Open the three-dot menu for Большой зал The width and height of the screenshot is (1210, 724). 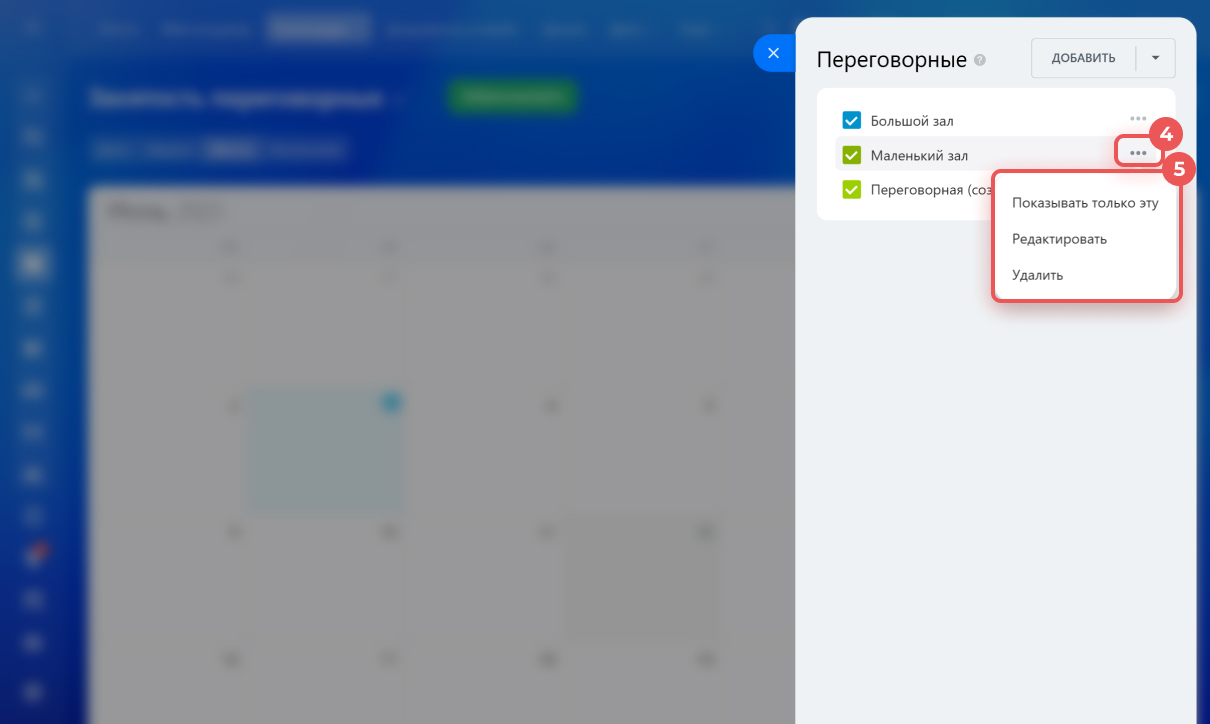tap(1138, 118)
